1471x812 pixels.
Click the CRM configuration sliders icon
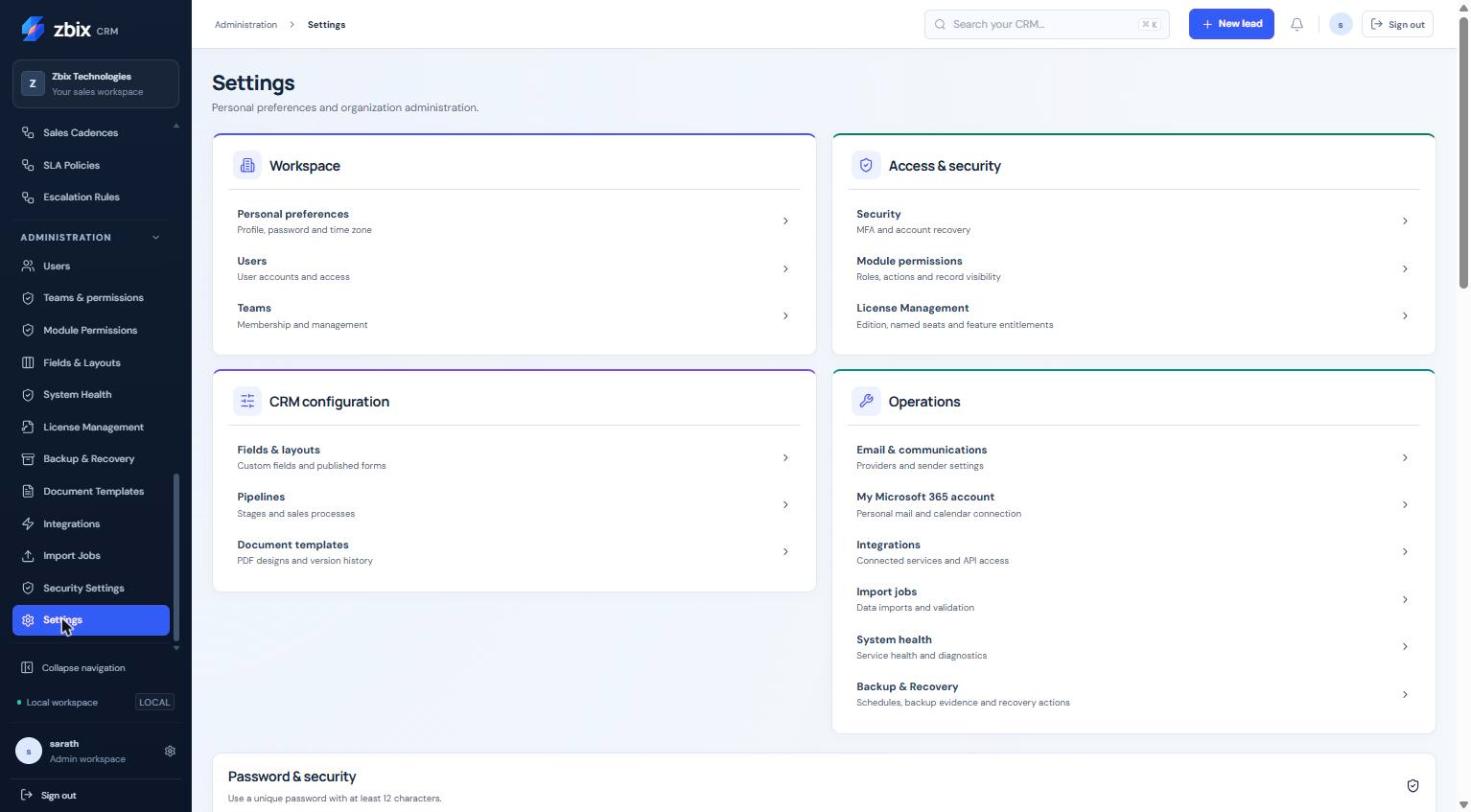point(247,401)
